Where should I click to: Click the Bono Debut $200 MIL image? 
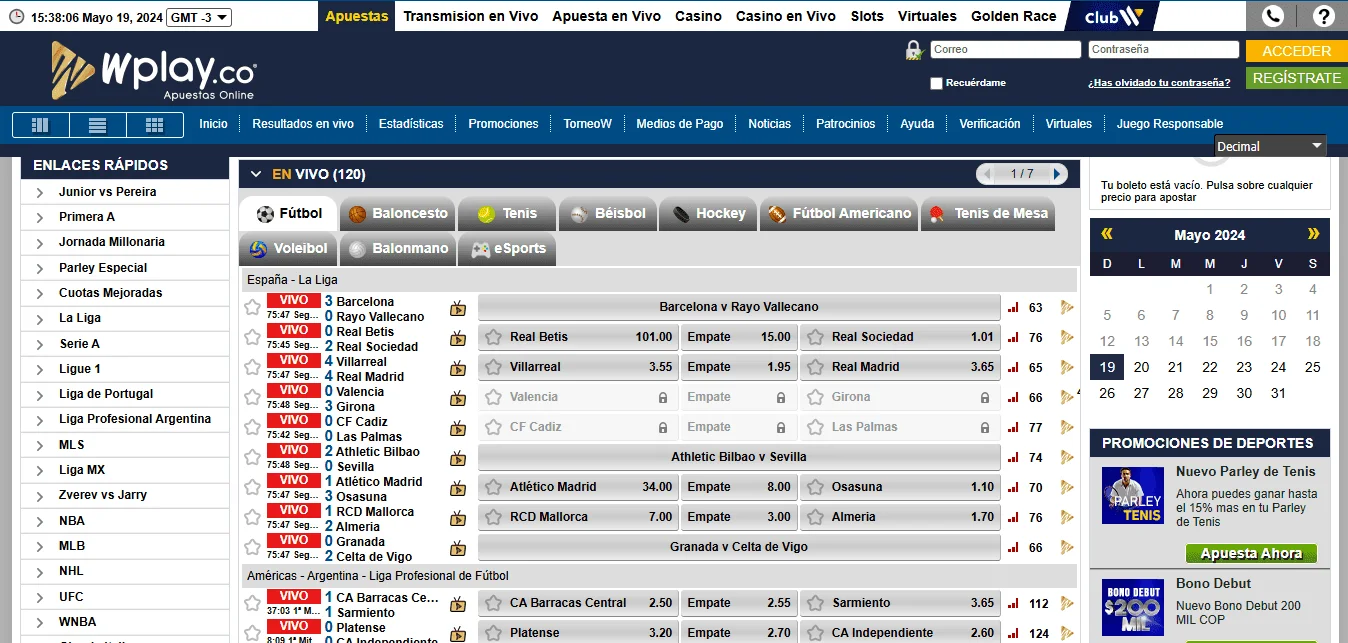pyautogui.click(x=1133, y=607)
